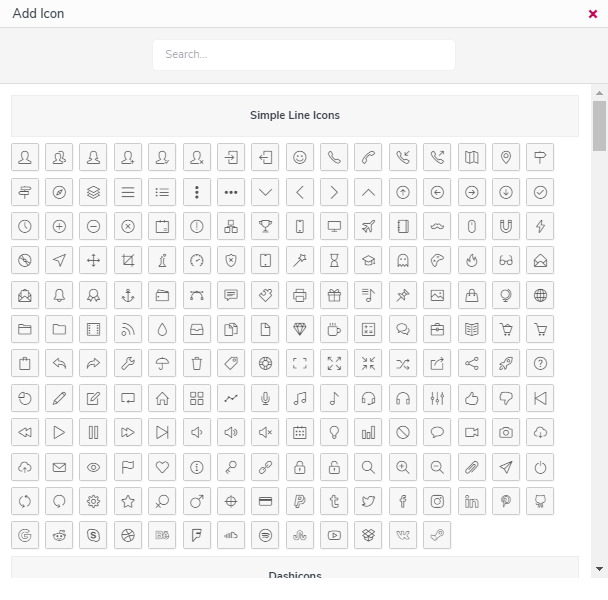Screen dimensions: 608x600
Task: Choose the coffee cup icon
Action: point(334,329)
